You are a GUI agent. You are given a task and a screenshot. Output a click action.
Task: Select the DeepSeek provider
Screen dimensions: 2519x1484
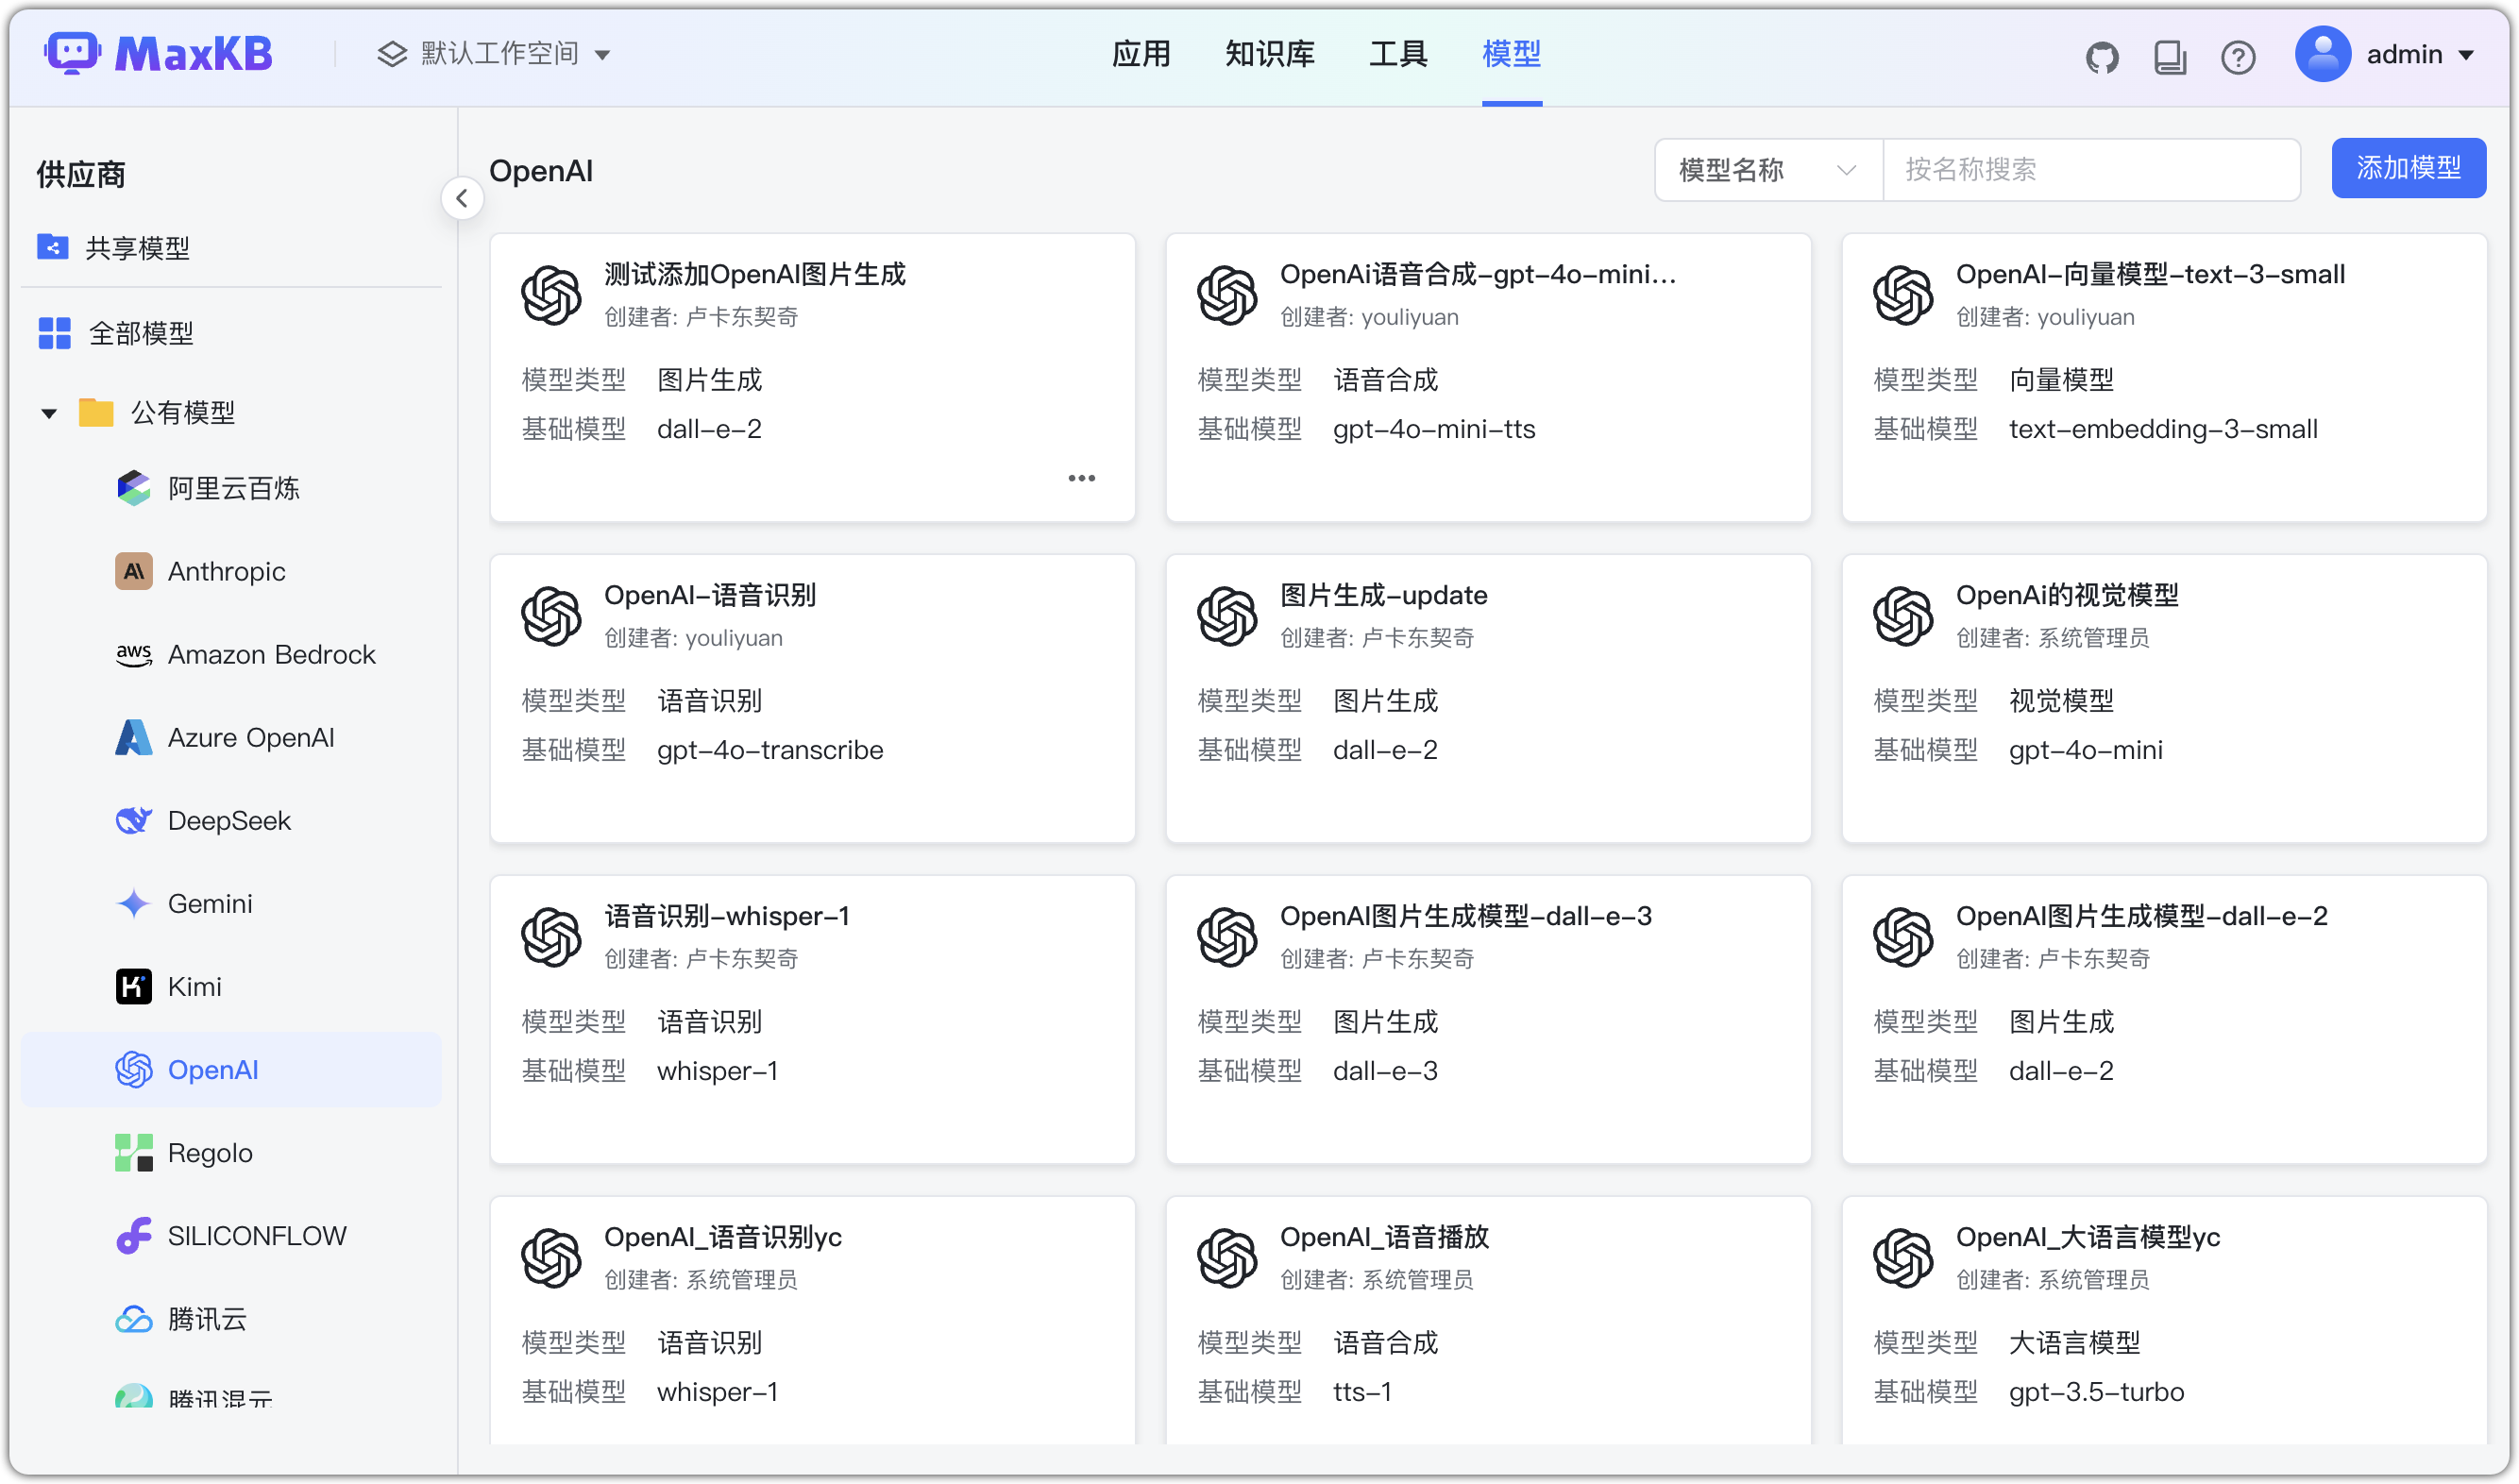pos(231,820)
